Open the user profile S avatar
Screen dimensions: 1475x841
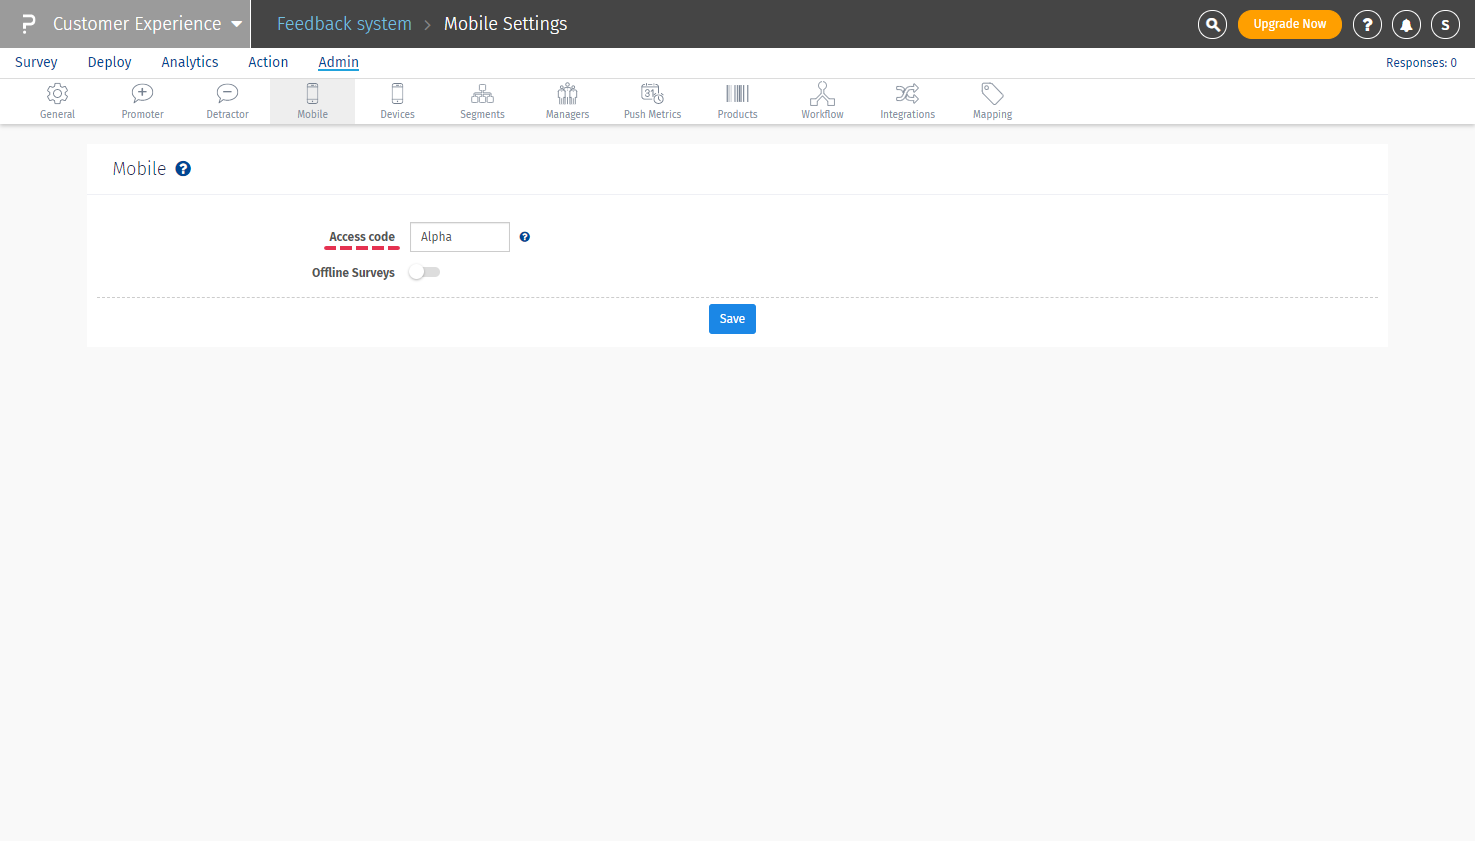(1445, 24)
